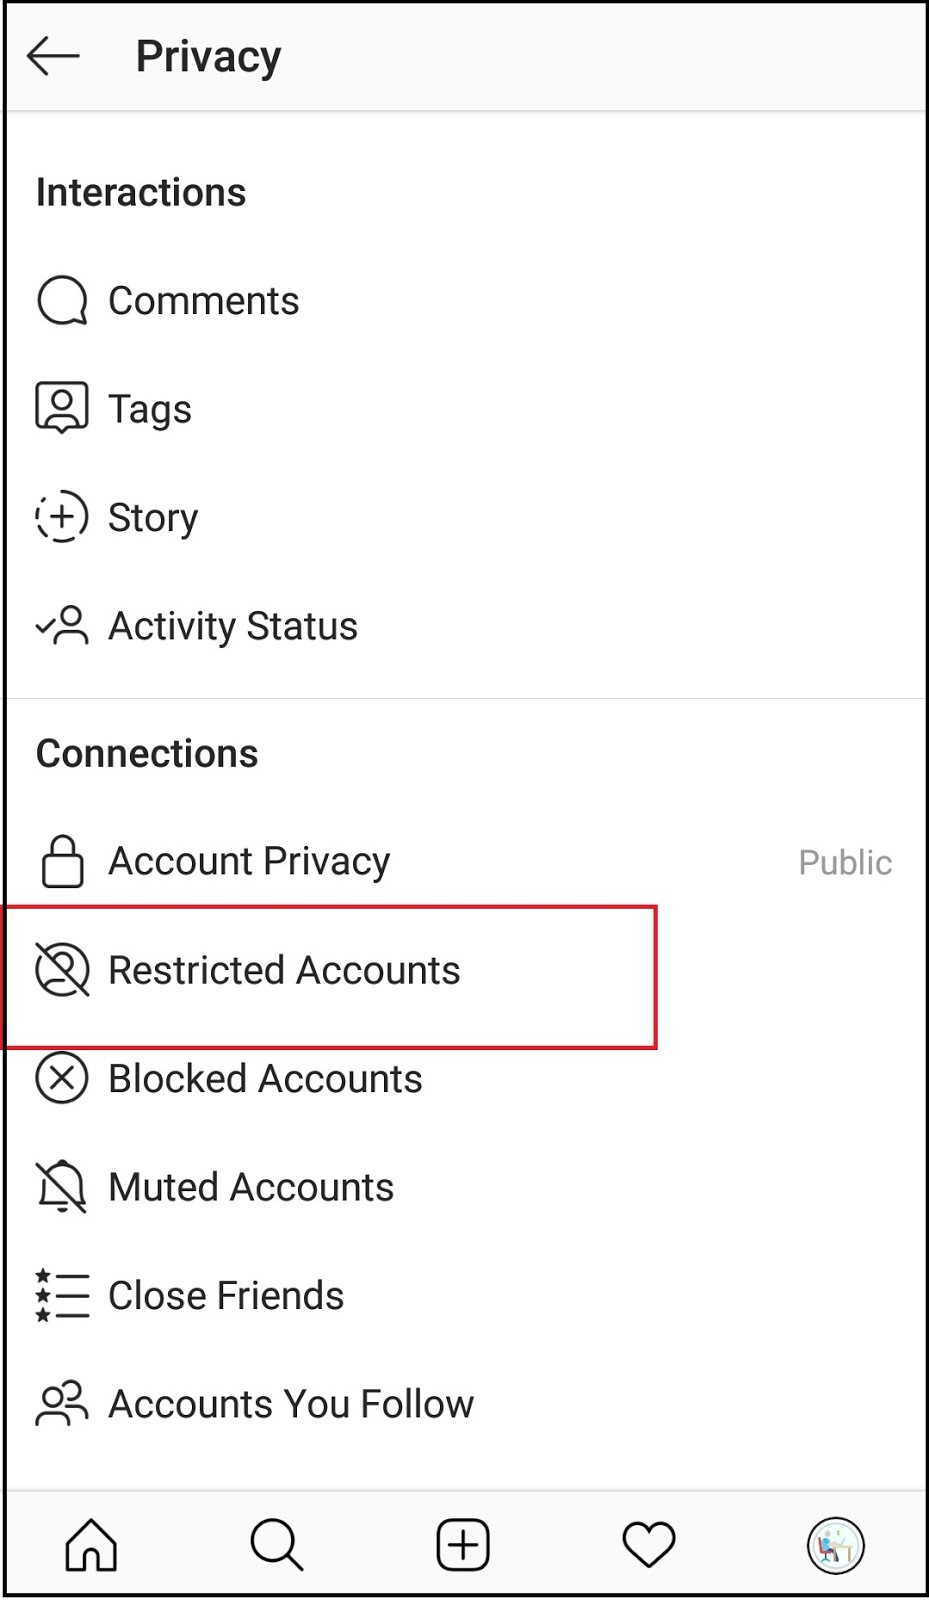Select the Search magnifier icon
This screenshot has width=929, height=1600.
pos(276,1543)
